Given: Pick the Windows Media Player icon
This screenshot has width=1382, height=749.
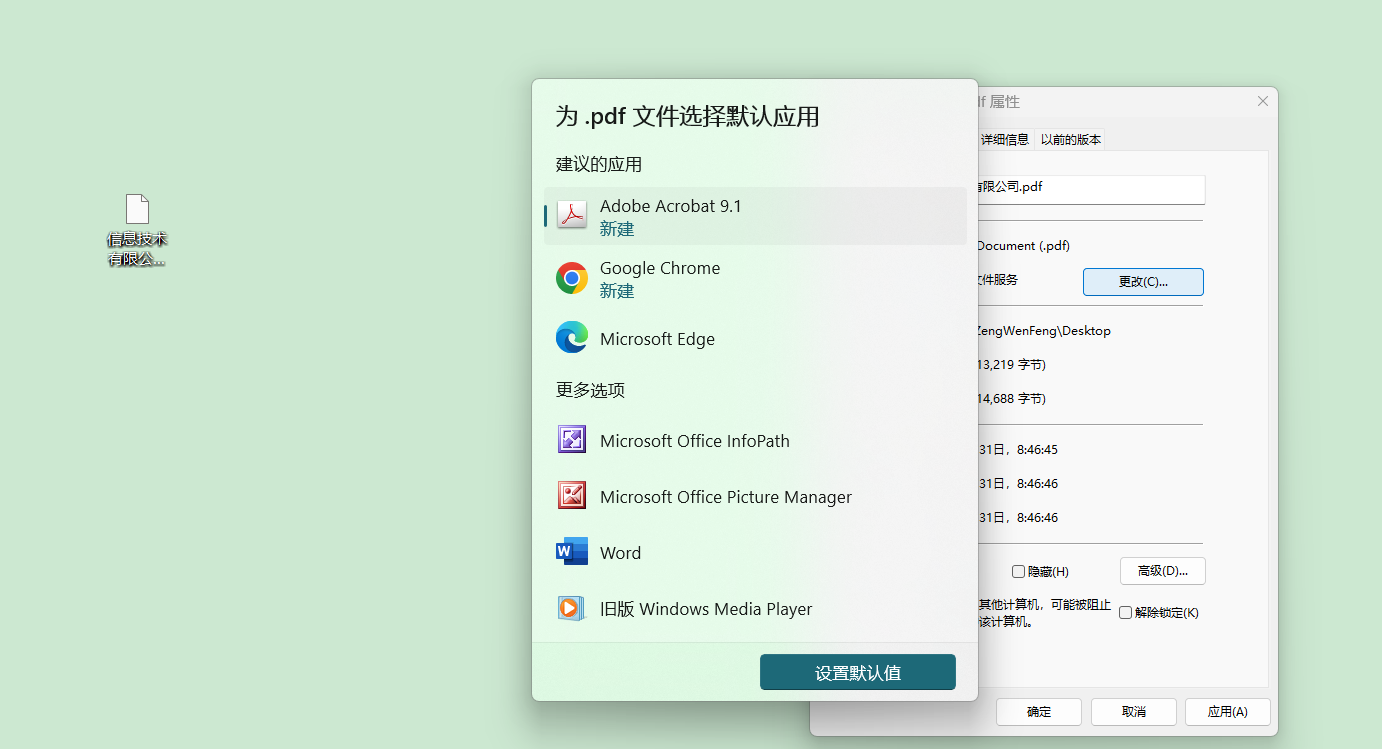Looking at the screenshot, I should (572, 608).
